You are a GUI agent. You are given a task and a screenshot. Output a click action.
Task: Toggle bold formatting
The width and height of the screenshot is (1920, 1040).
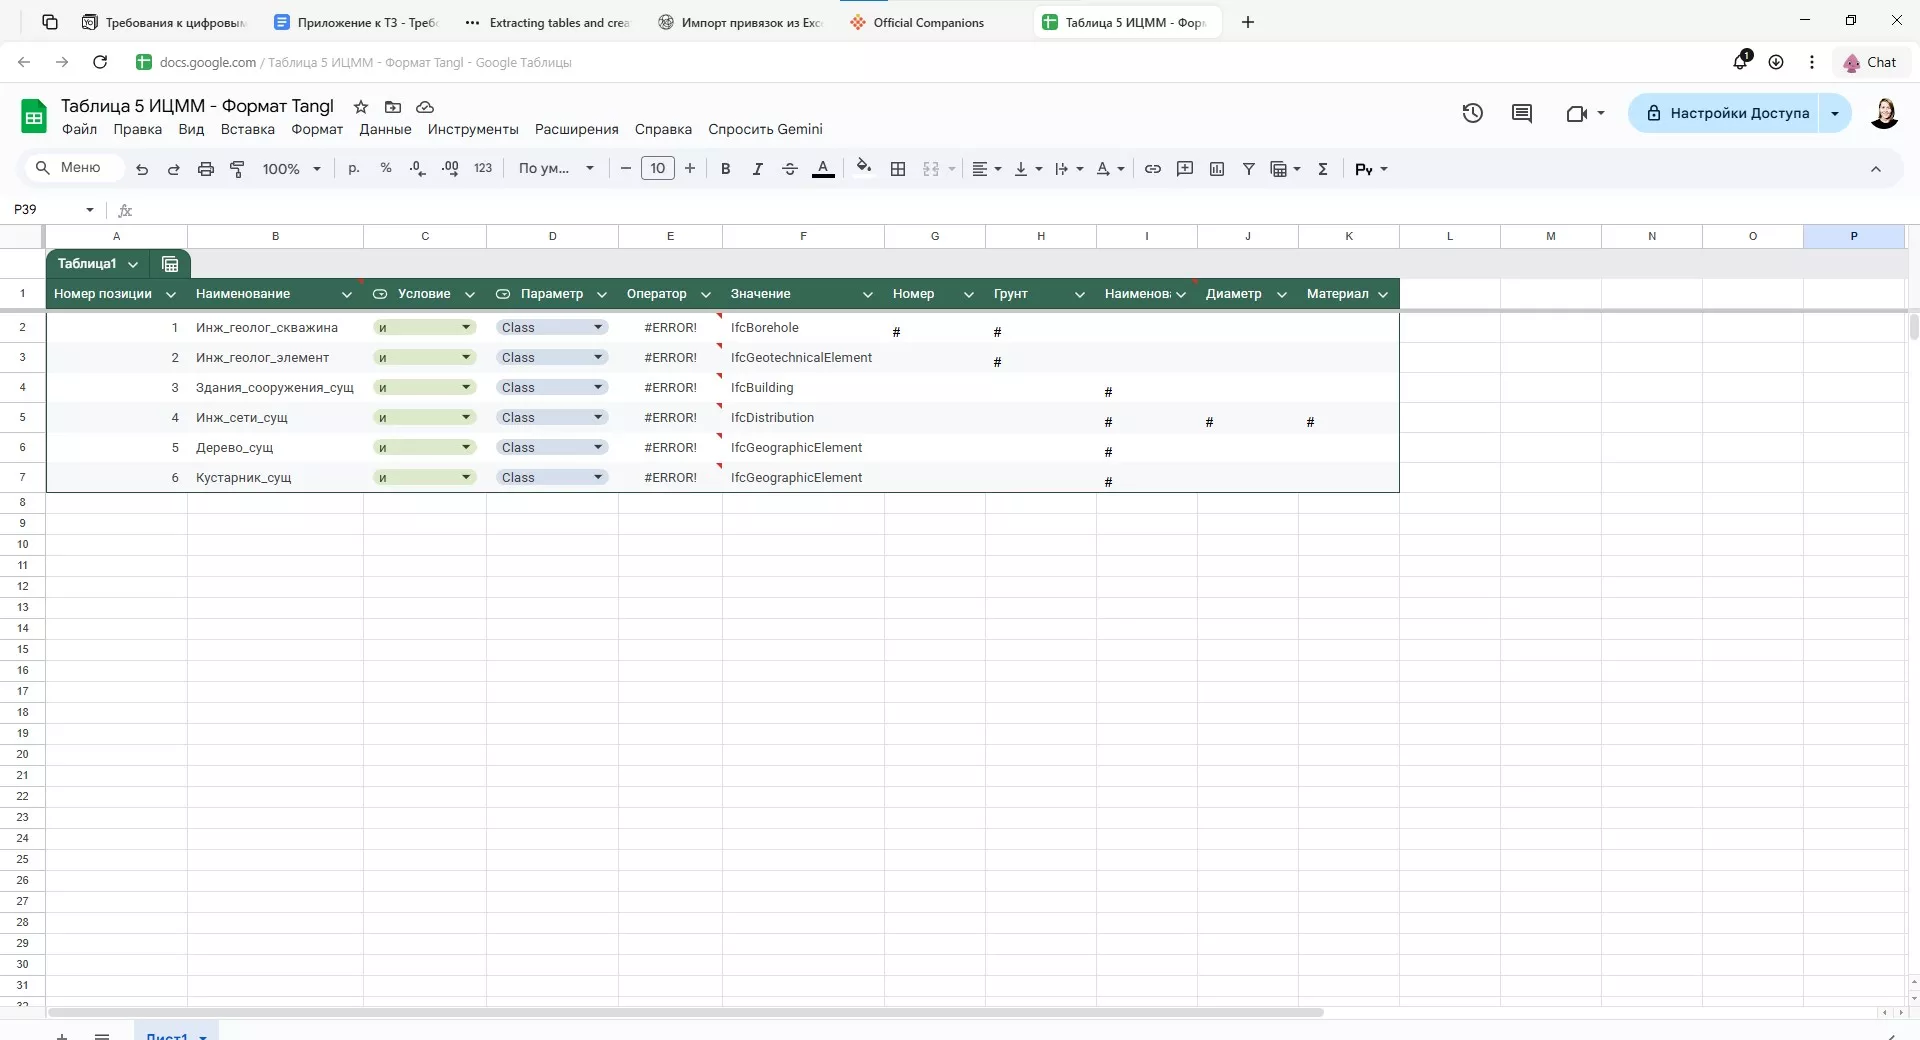[726, 169]
